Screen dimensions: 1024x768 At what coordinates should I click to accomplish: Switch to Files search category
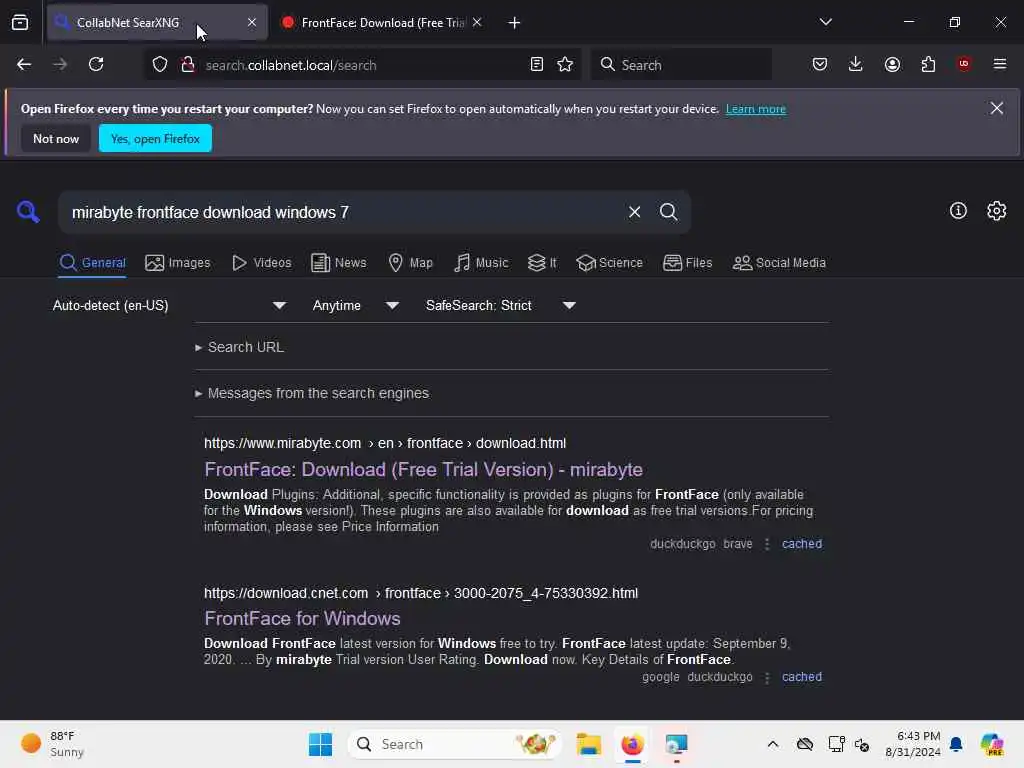[687, 263]
